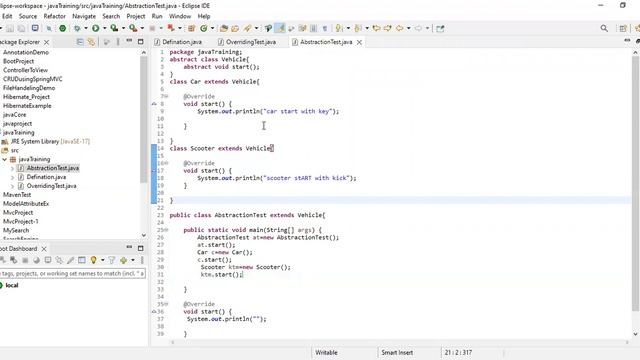Expand the Defination.java tree node

[x=12, y=177]
